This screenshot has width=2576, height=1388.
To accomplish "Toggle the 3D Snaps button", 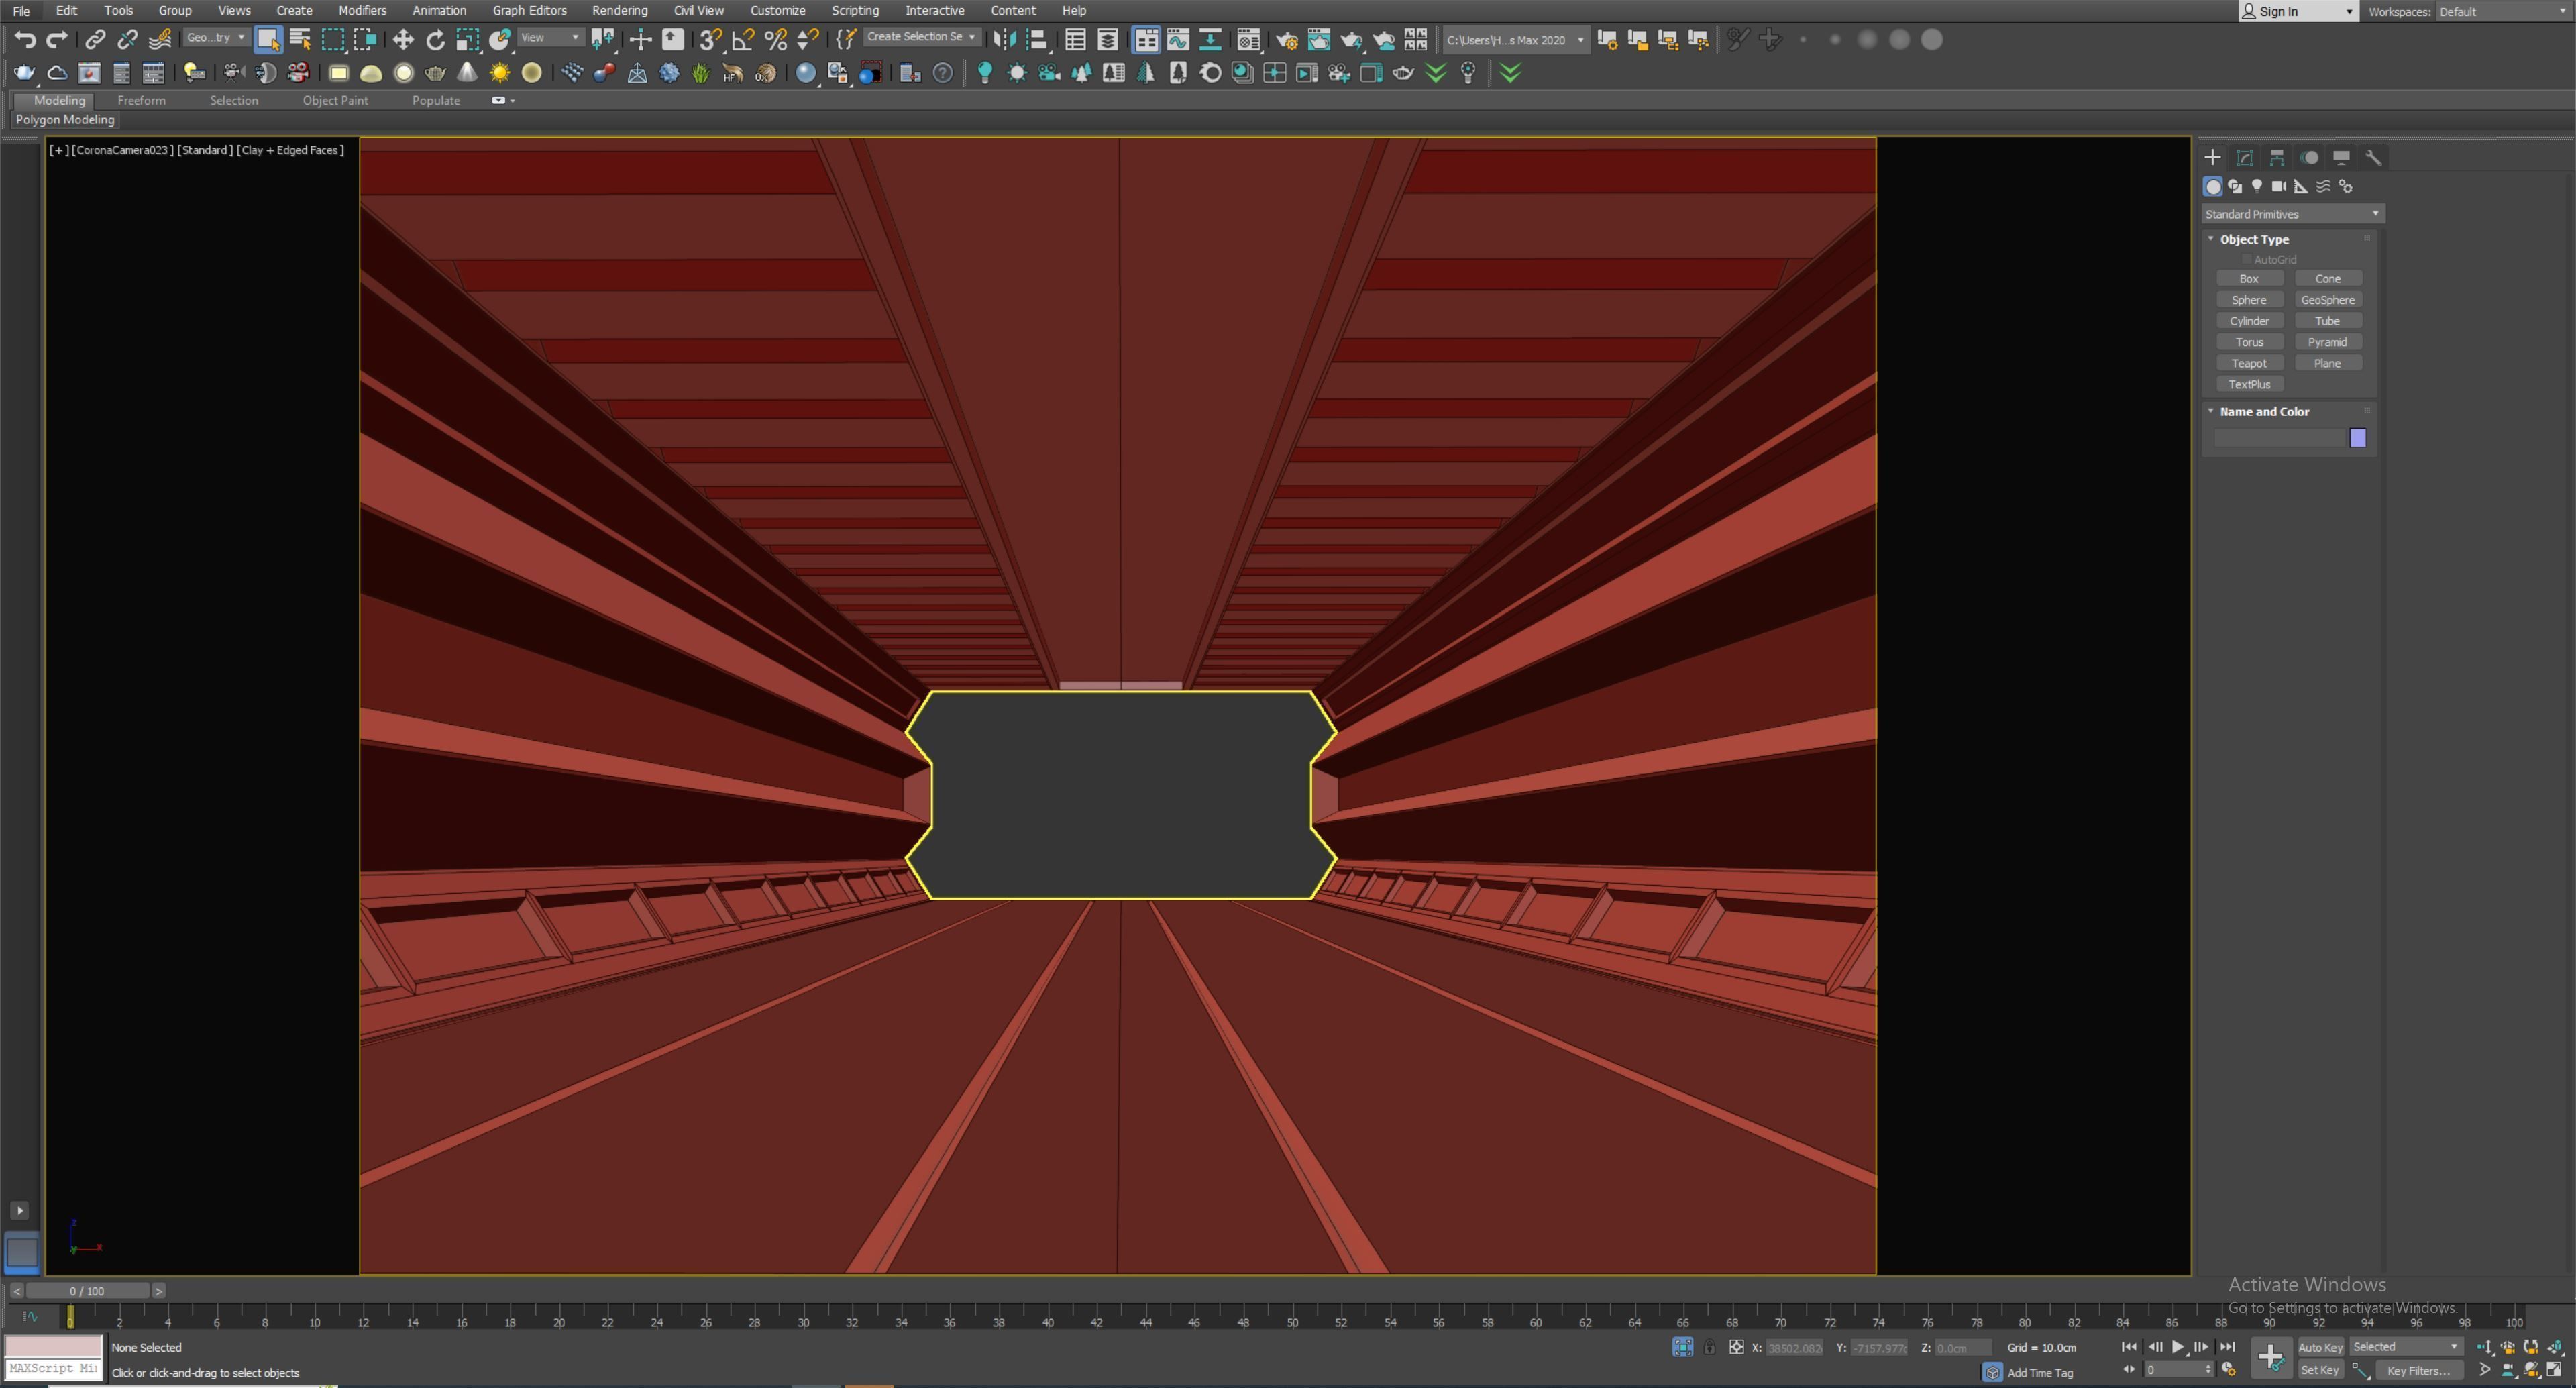I will [710, 40].
